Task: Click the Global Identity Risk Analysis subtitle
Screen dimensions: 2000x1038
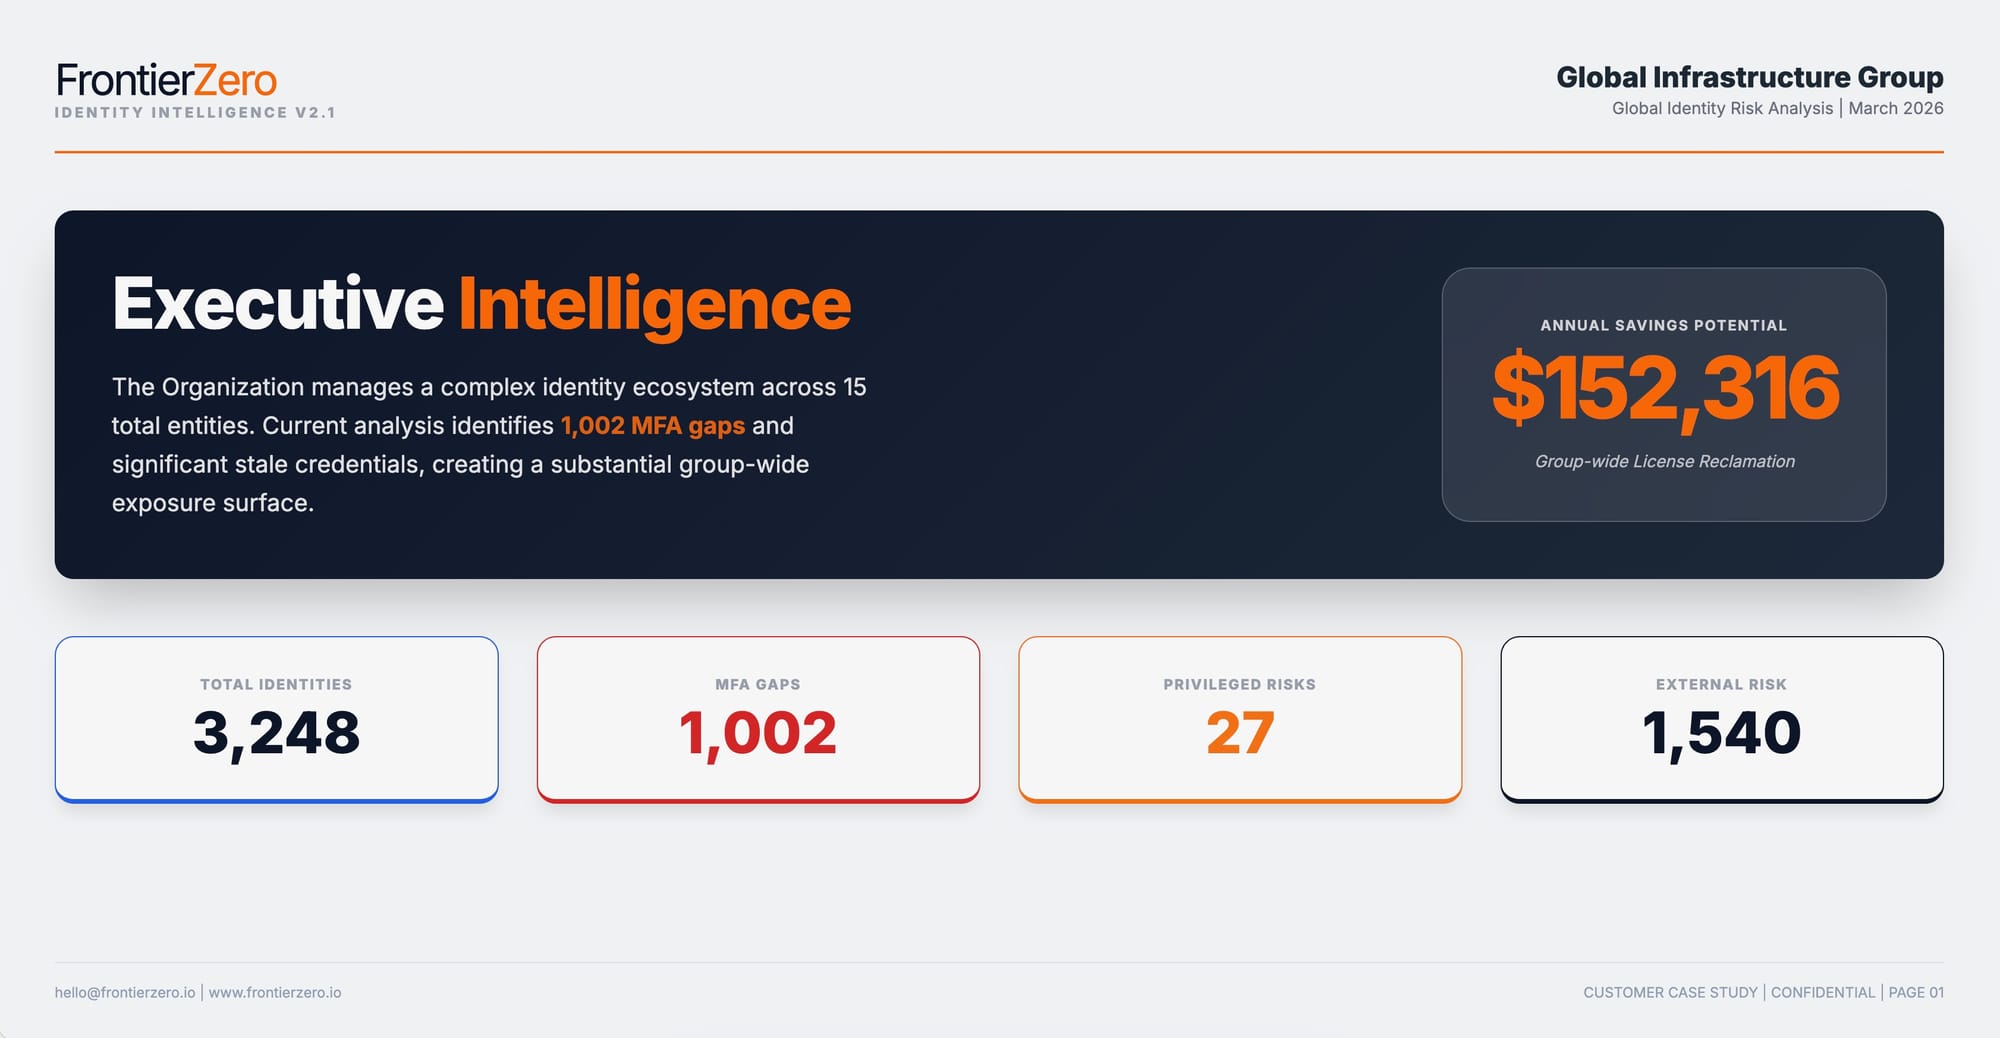Action: point(1722,108)
